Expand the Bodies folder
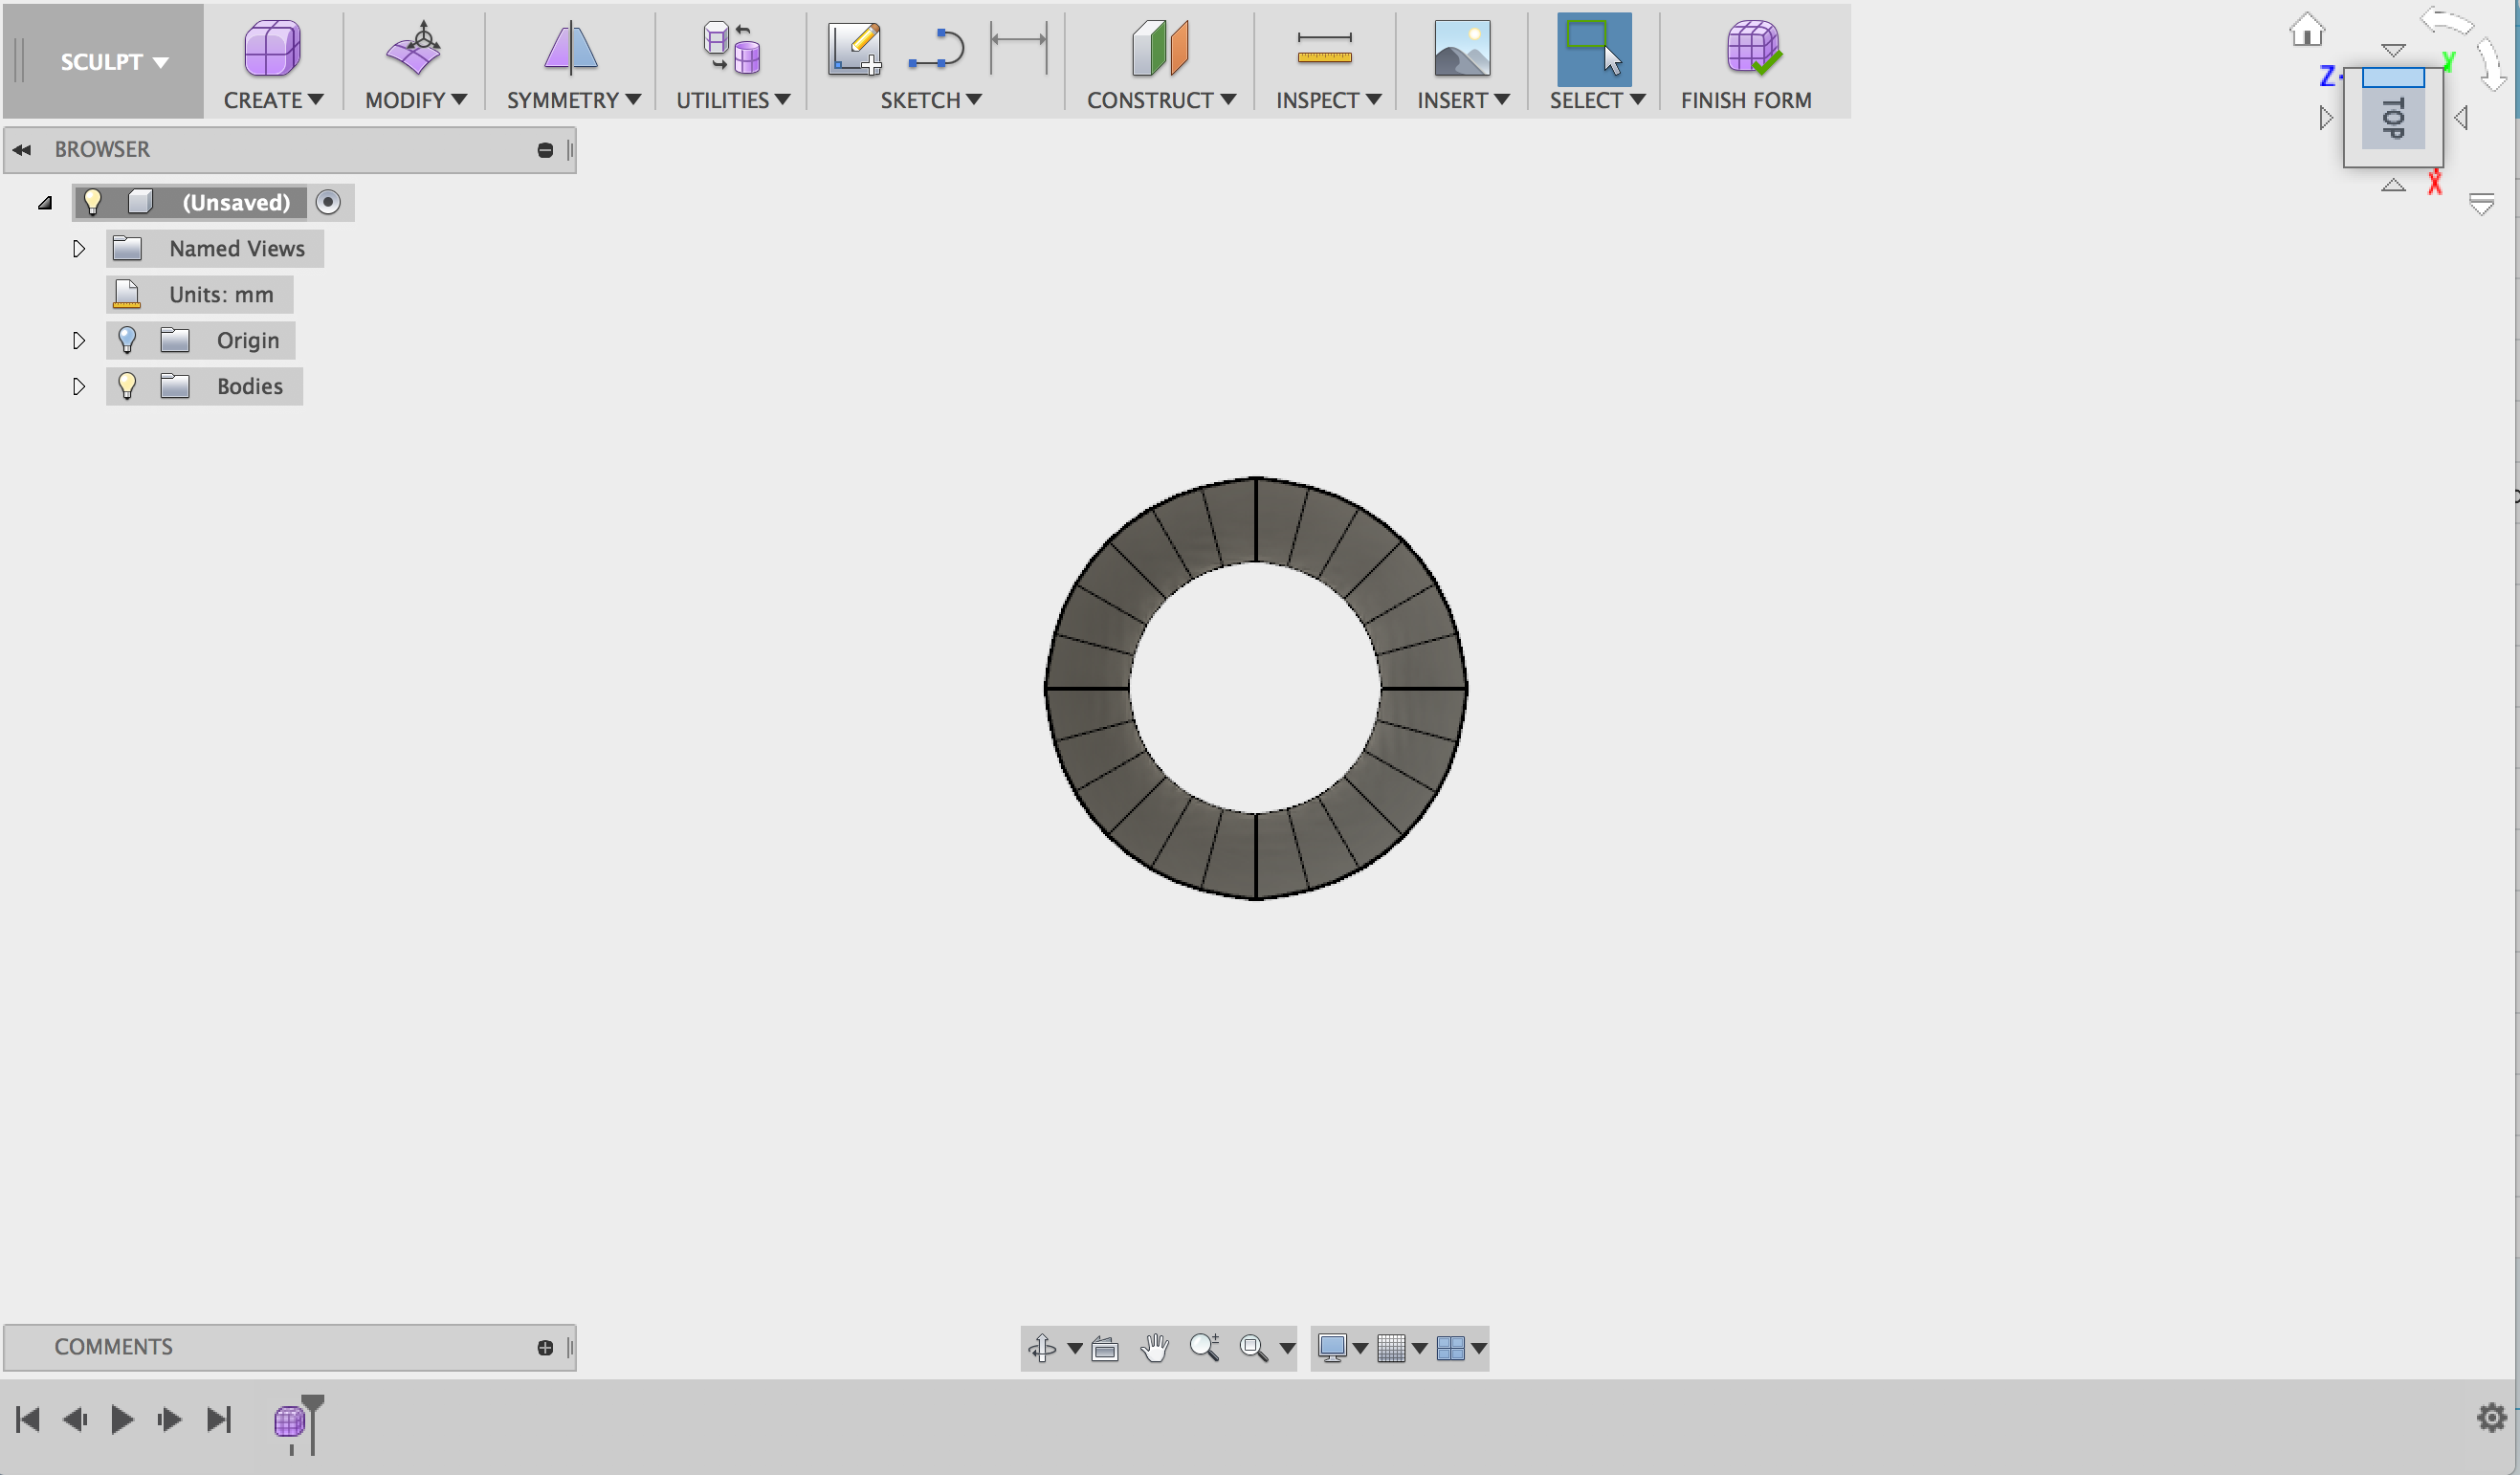 point(78,386)
